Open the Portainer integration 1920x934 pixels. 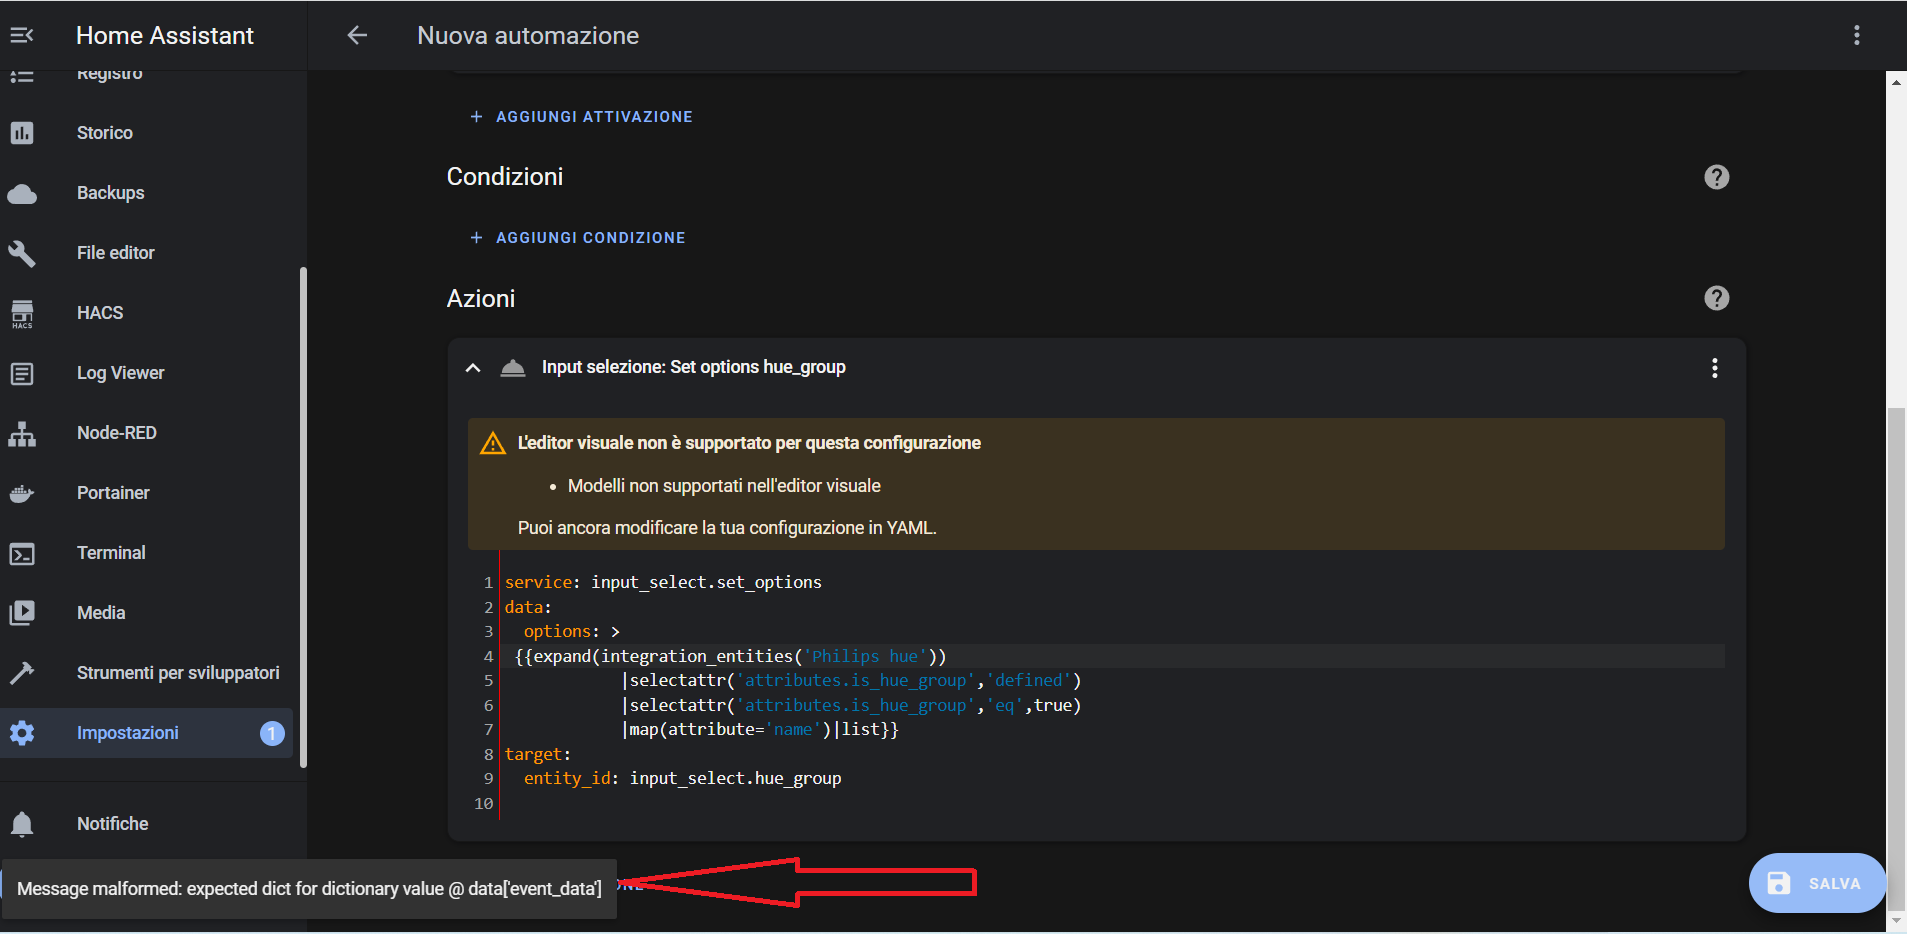(112, 492)
